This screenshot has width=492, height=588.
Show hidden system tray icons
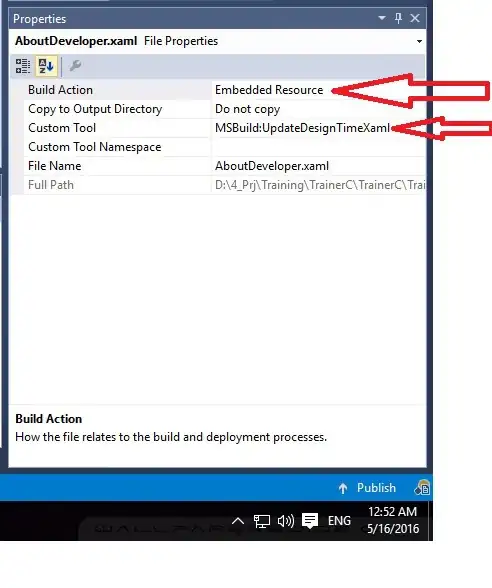point(238,521)
